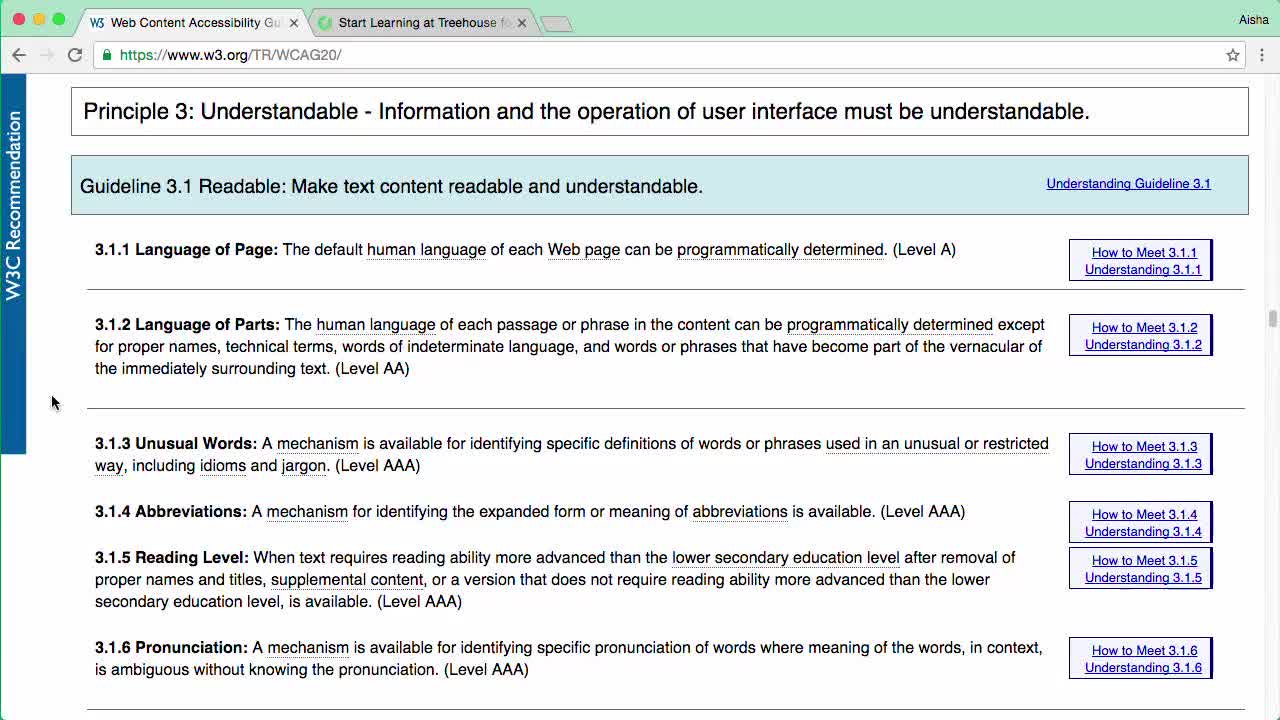The image size is (1280, 720).
Task: Open Understanding 3.1.3 link
Action: tap(1143, 463)
